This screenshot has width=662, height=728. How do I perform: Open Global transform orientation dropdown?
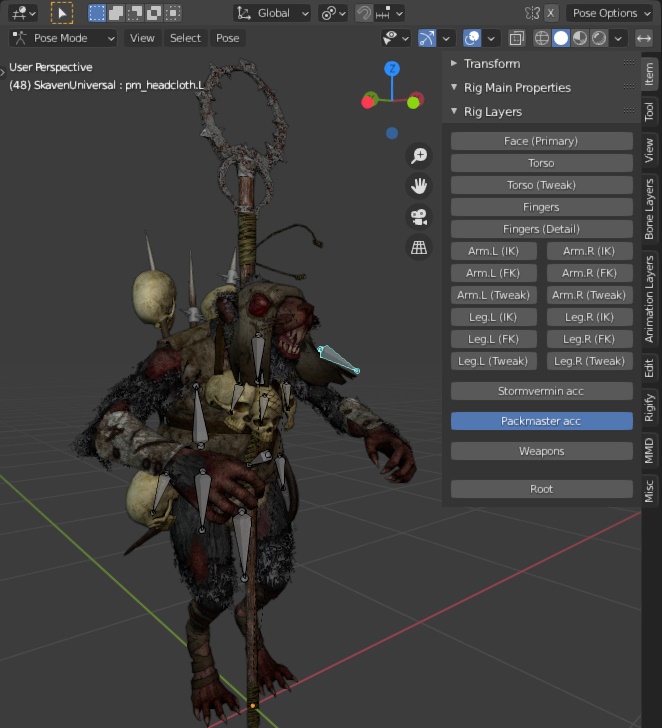(272, 13)
